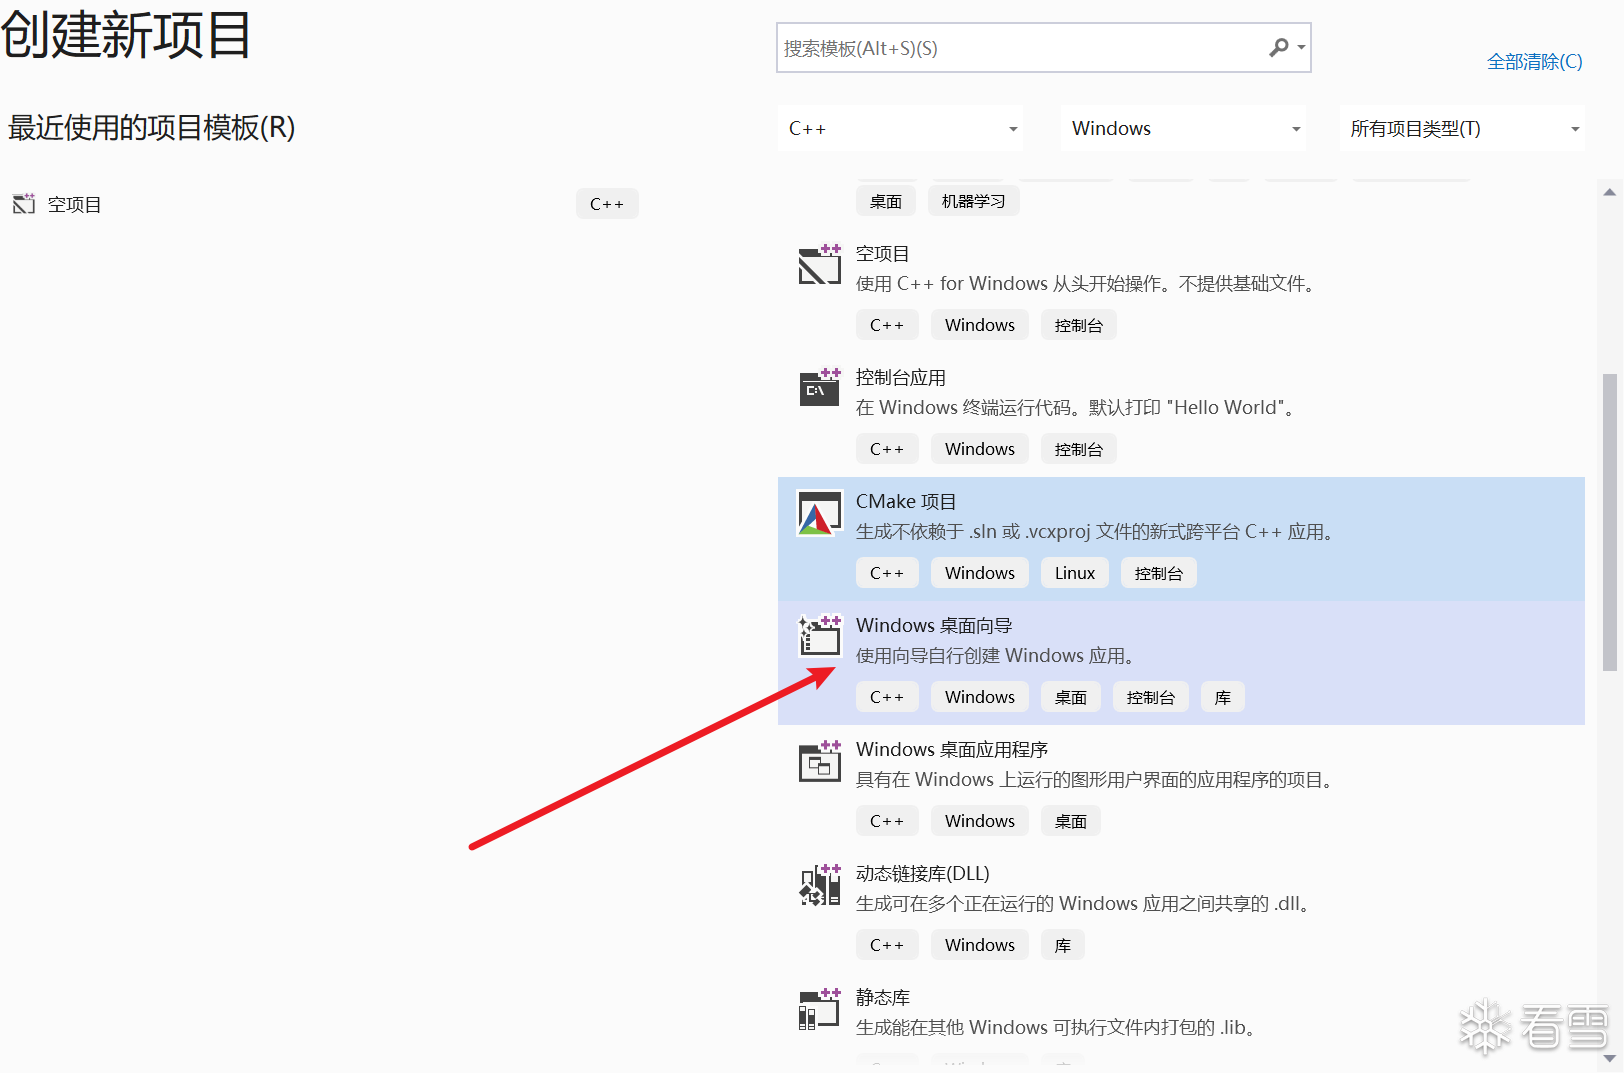Expand the search options arrow beside the magnifier

(x=1301, y=48)
